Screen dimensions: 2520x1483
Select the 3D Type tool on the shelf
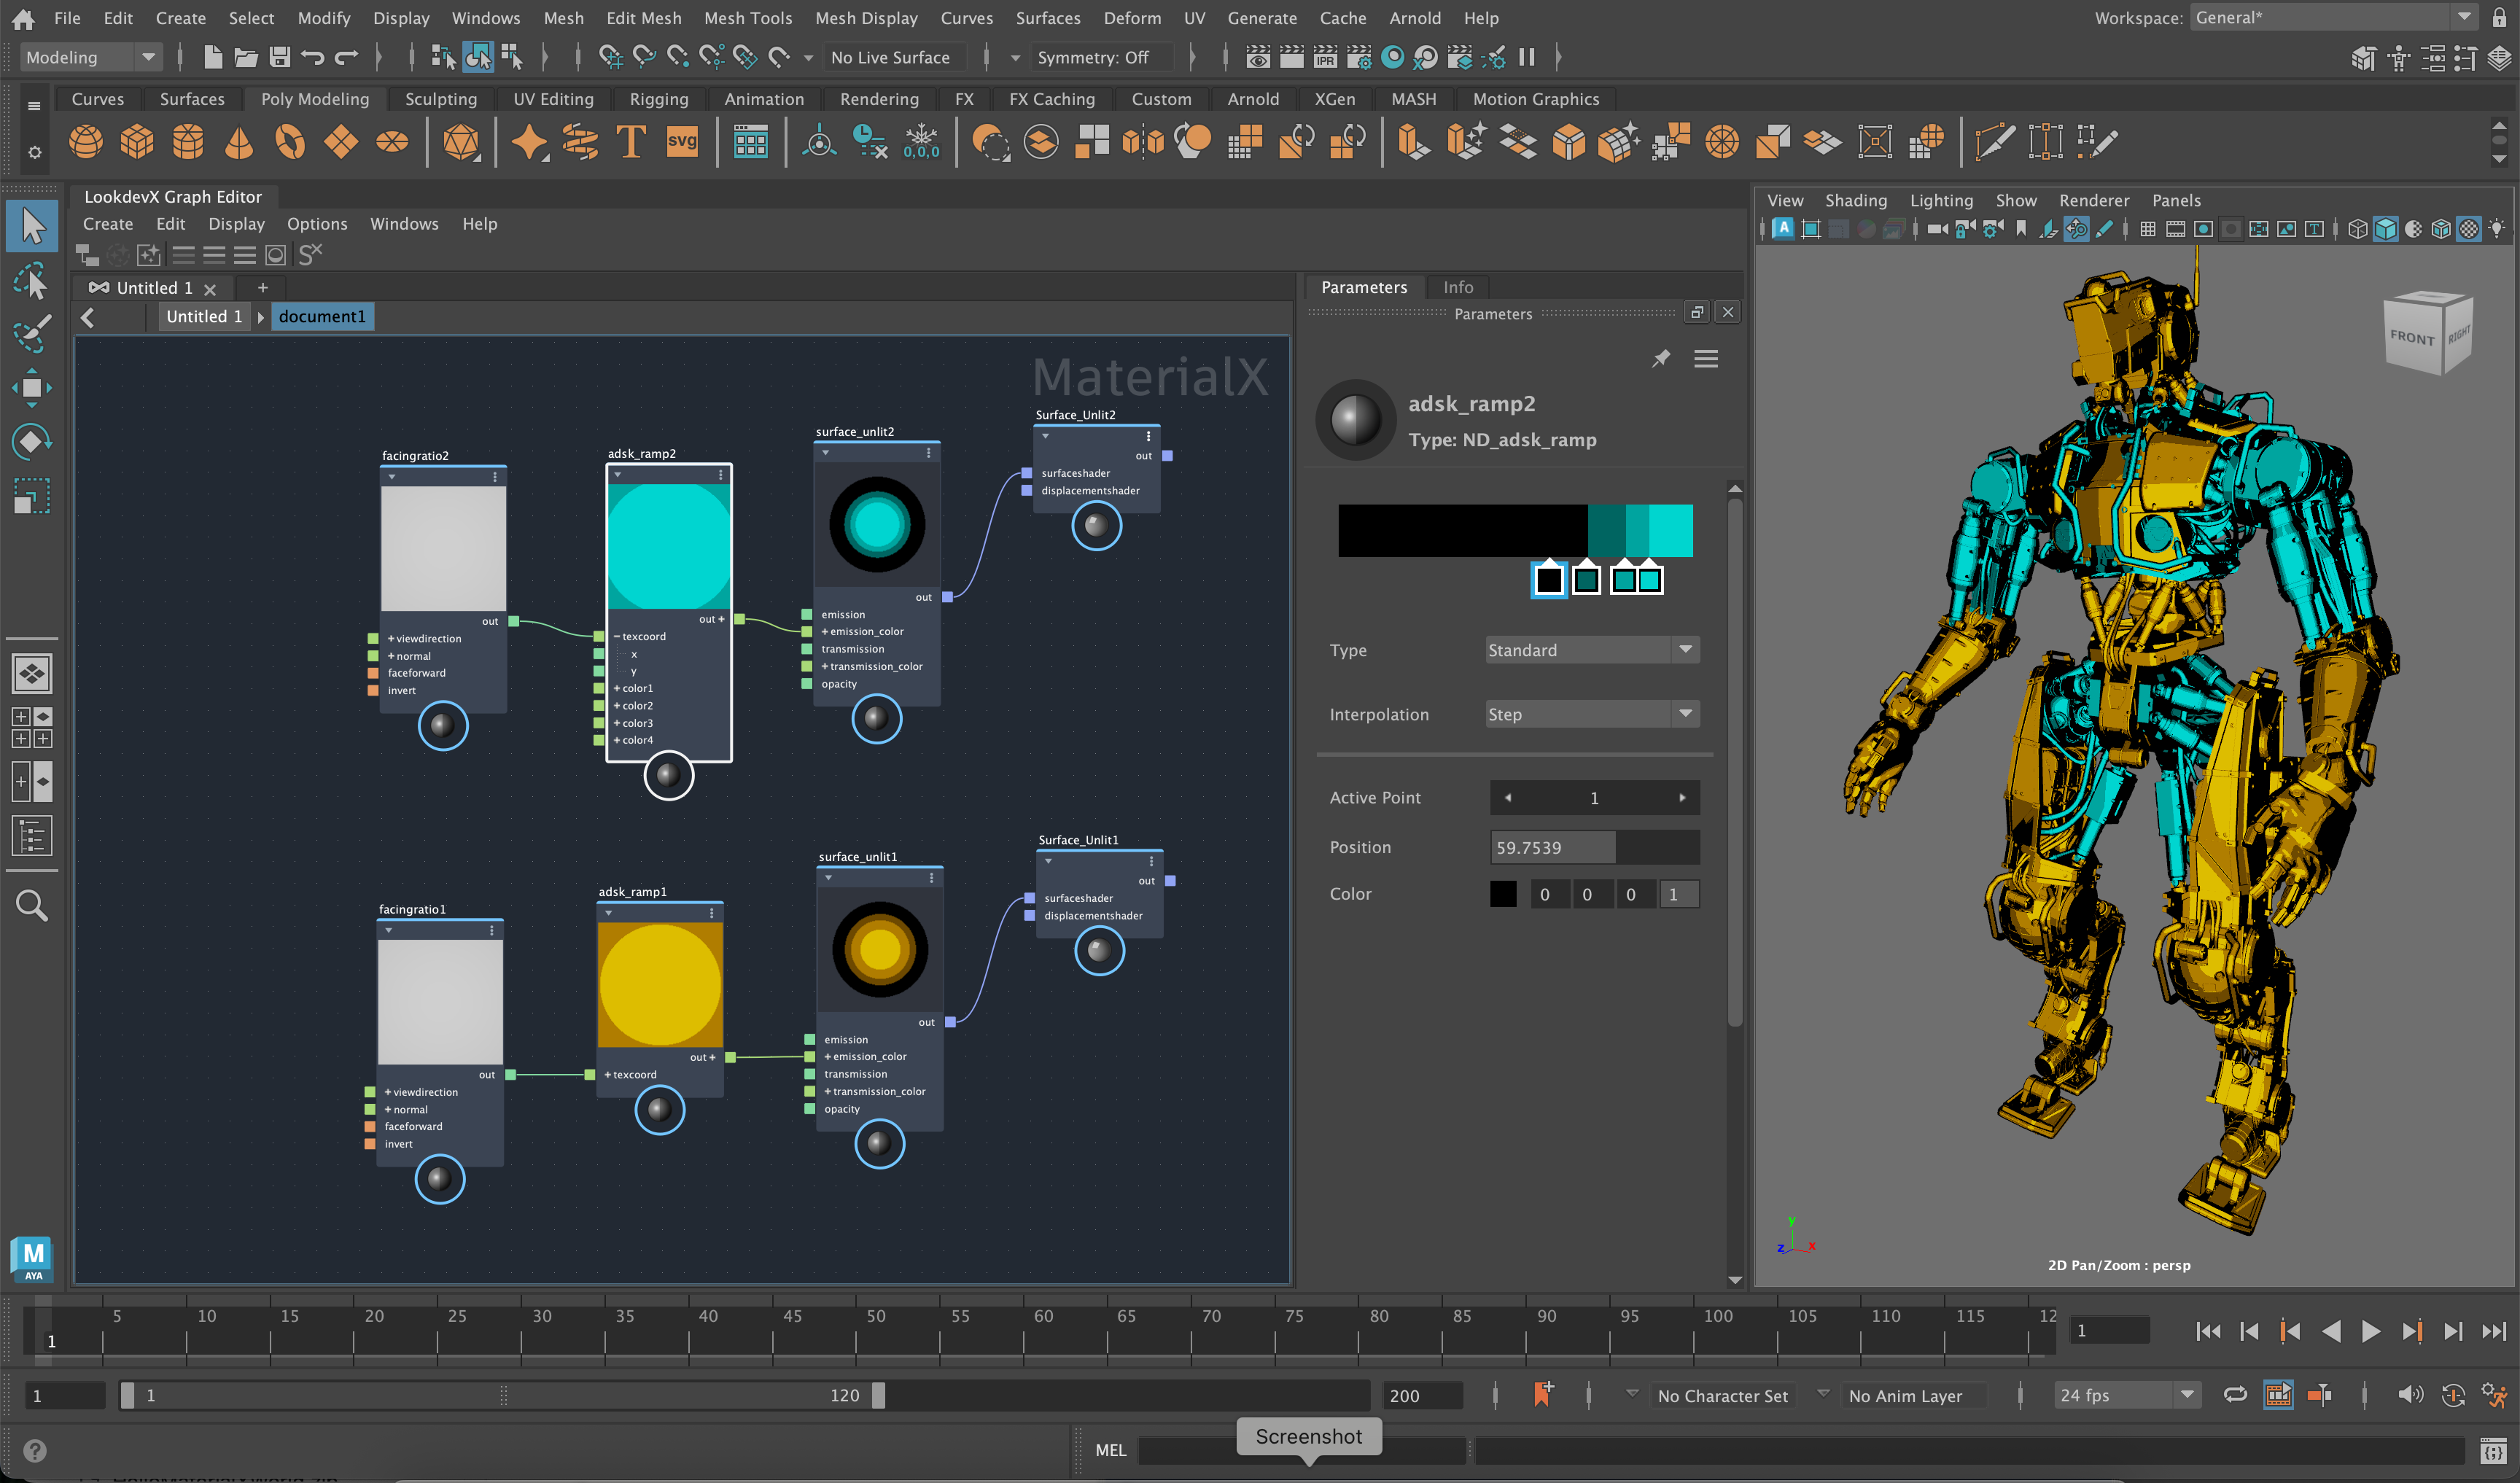tap(631, 141)
